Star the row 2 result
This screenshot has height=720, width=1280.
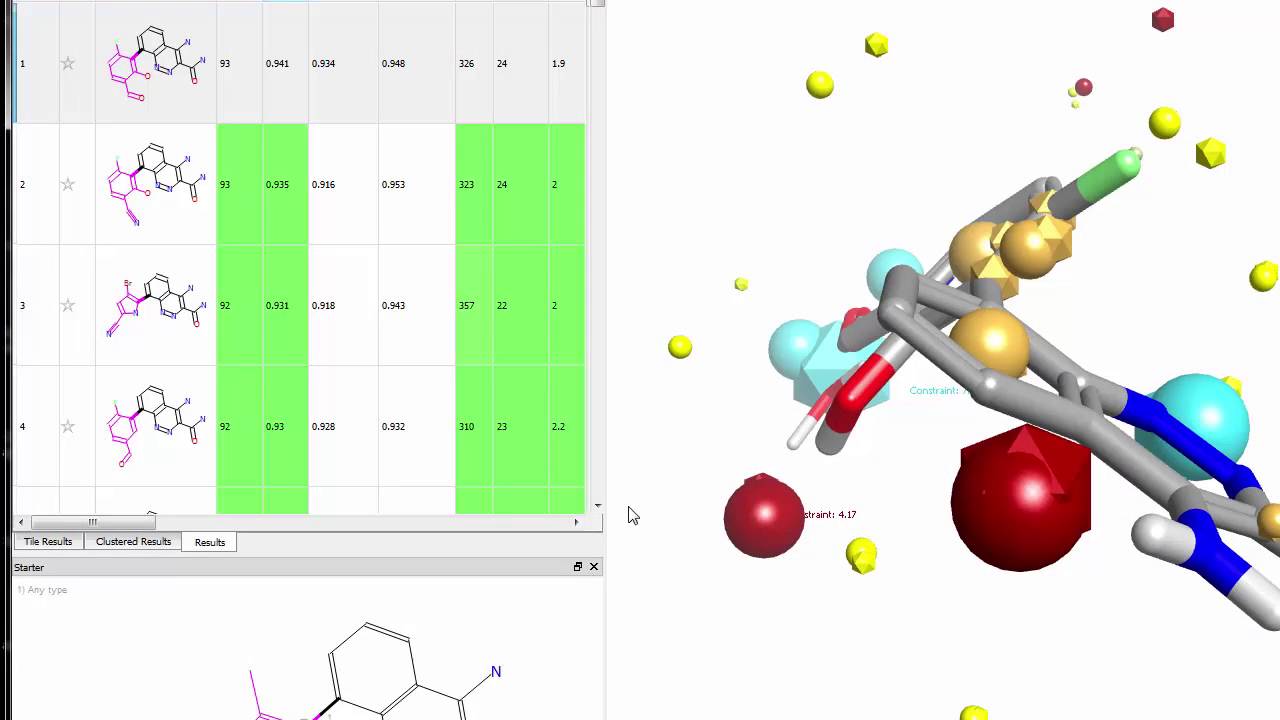pos(68,184)
